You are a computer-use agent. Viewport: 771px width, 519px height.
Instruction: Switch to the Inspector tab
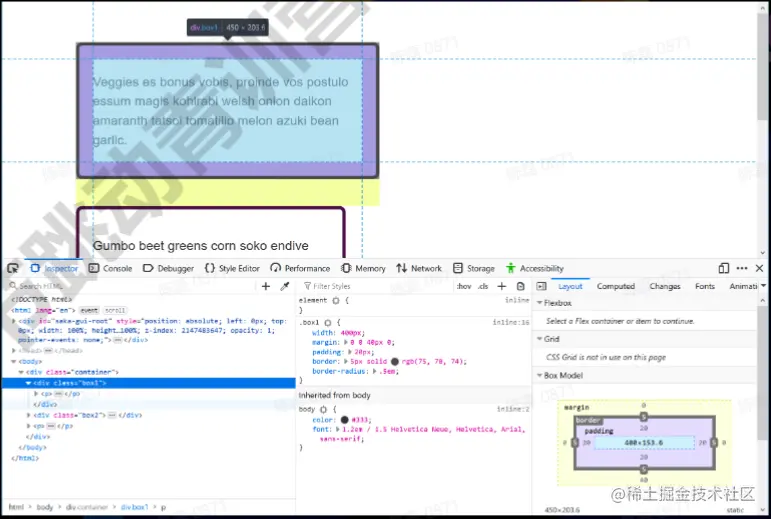point(55,268)
